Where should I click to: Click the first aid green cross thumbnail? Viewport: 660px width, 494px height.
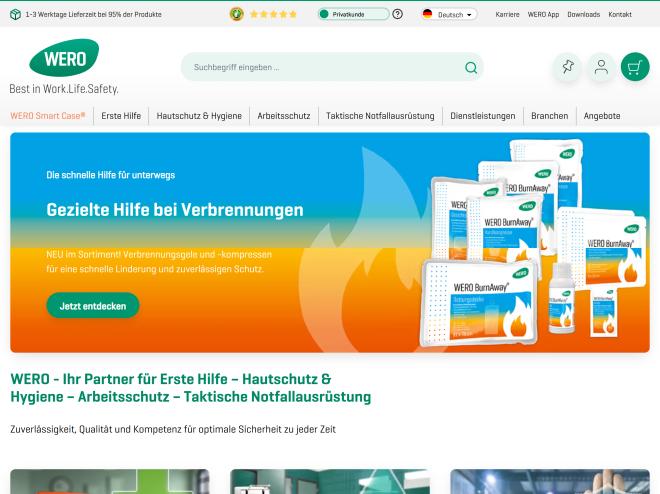click(110, 481)
